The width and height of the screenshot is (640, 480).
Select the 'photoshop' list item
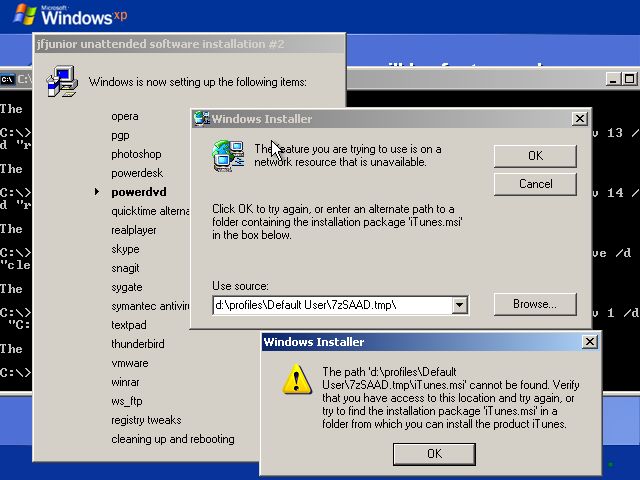tap(136, 154)
